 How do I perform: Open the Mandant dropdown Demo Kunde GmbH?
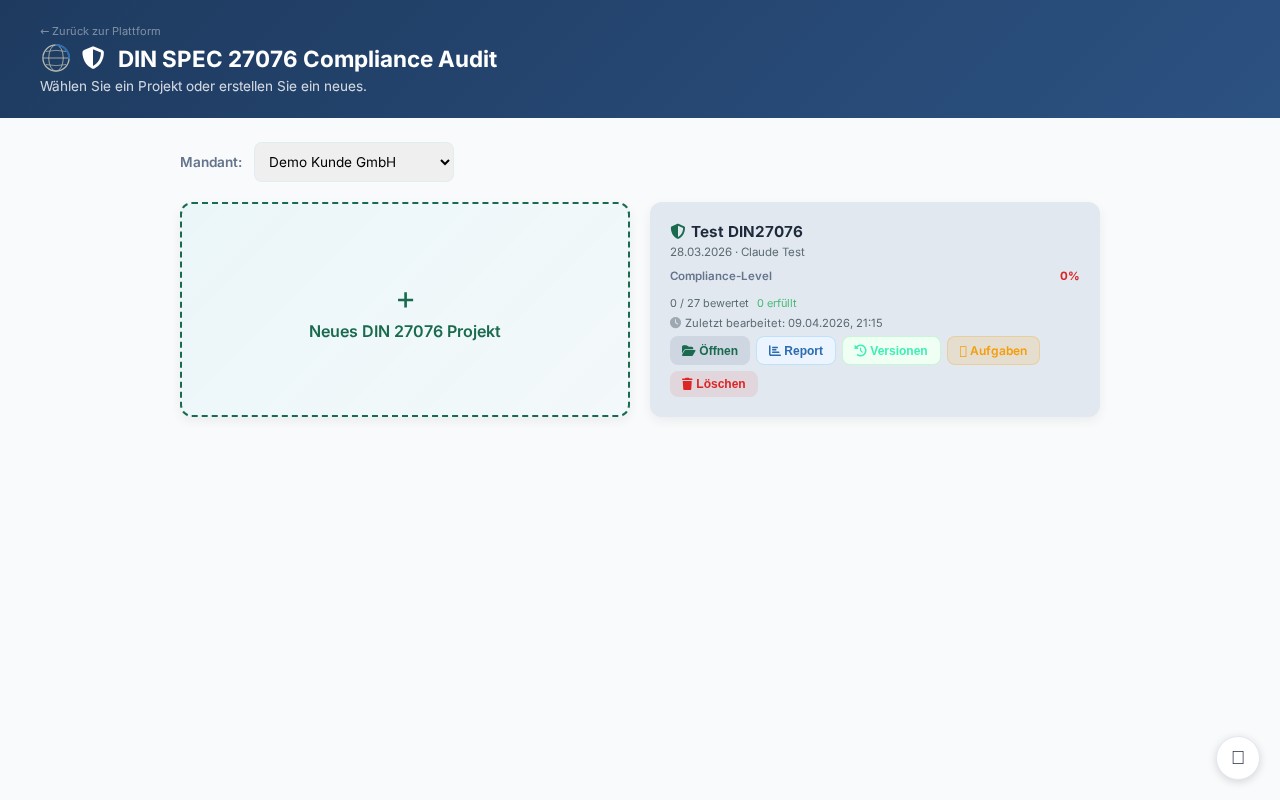354,162
